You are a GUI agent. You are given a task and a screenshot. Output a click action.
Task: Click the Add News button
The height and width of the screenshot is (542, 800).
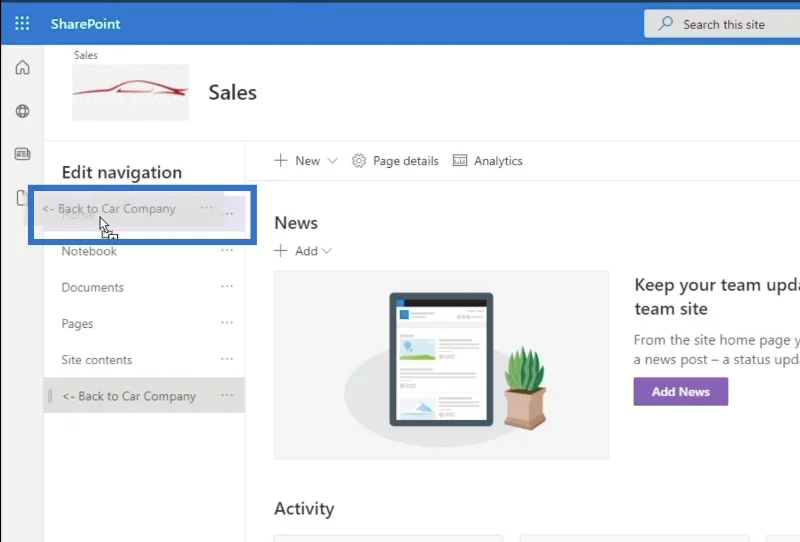pyautogui.click(x=681, y=391)
